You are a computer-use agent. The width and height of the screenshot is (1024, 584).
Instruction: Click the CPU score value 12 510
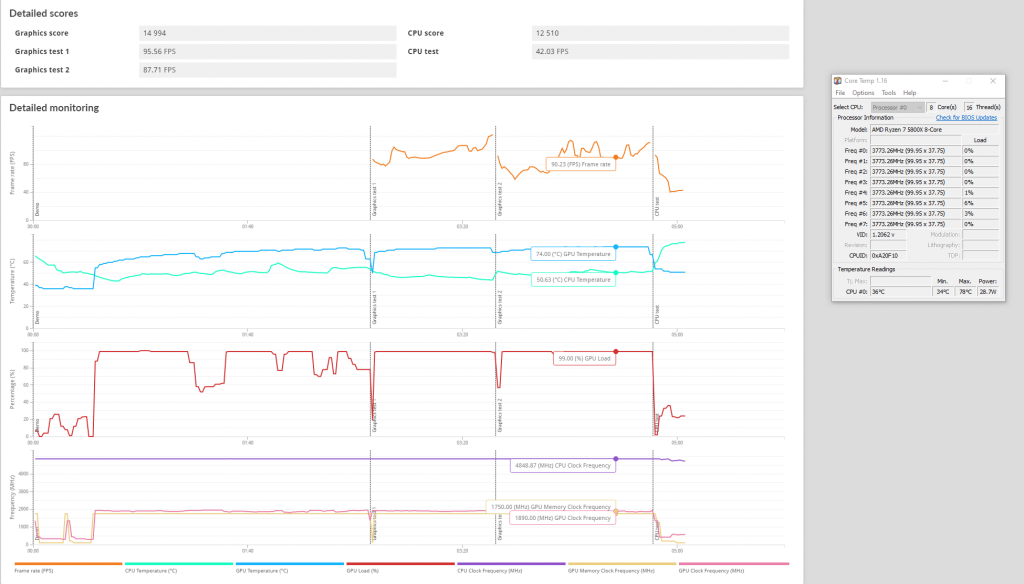point(660,33)
